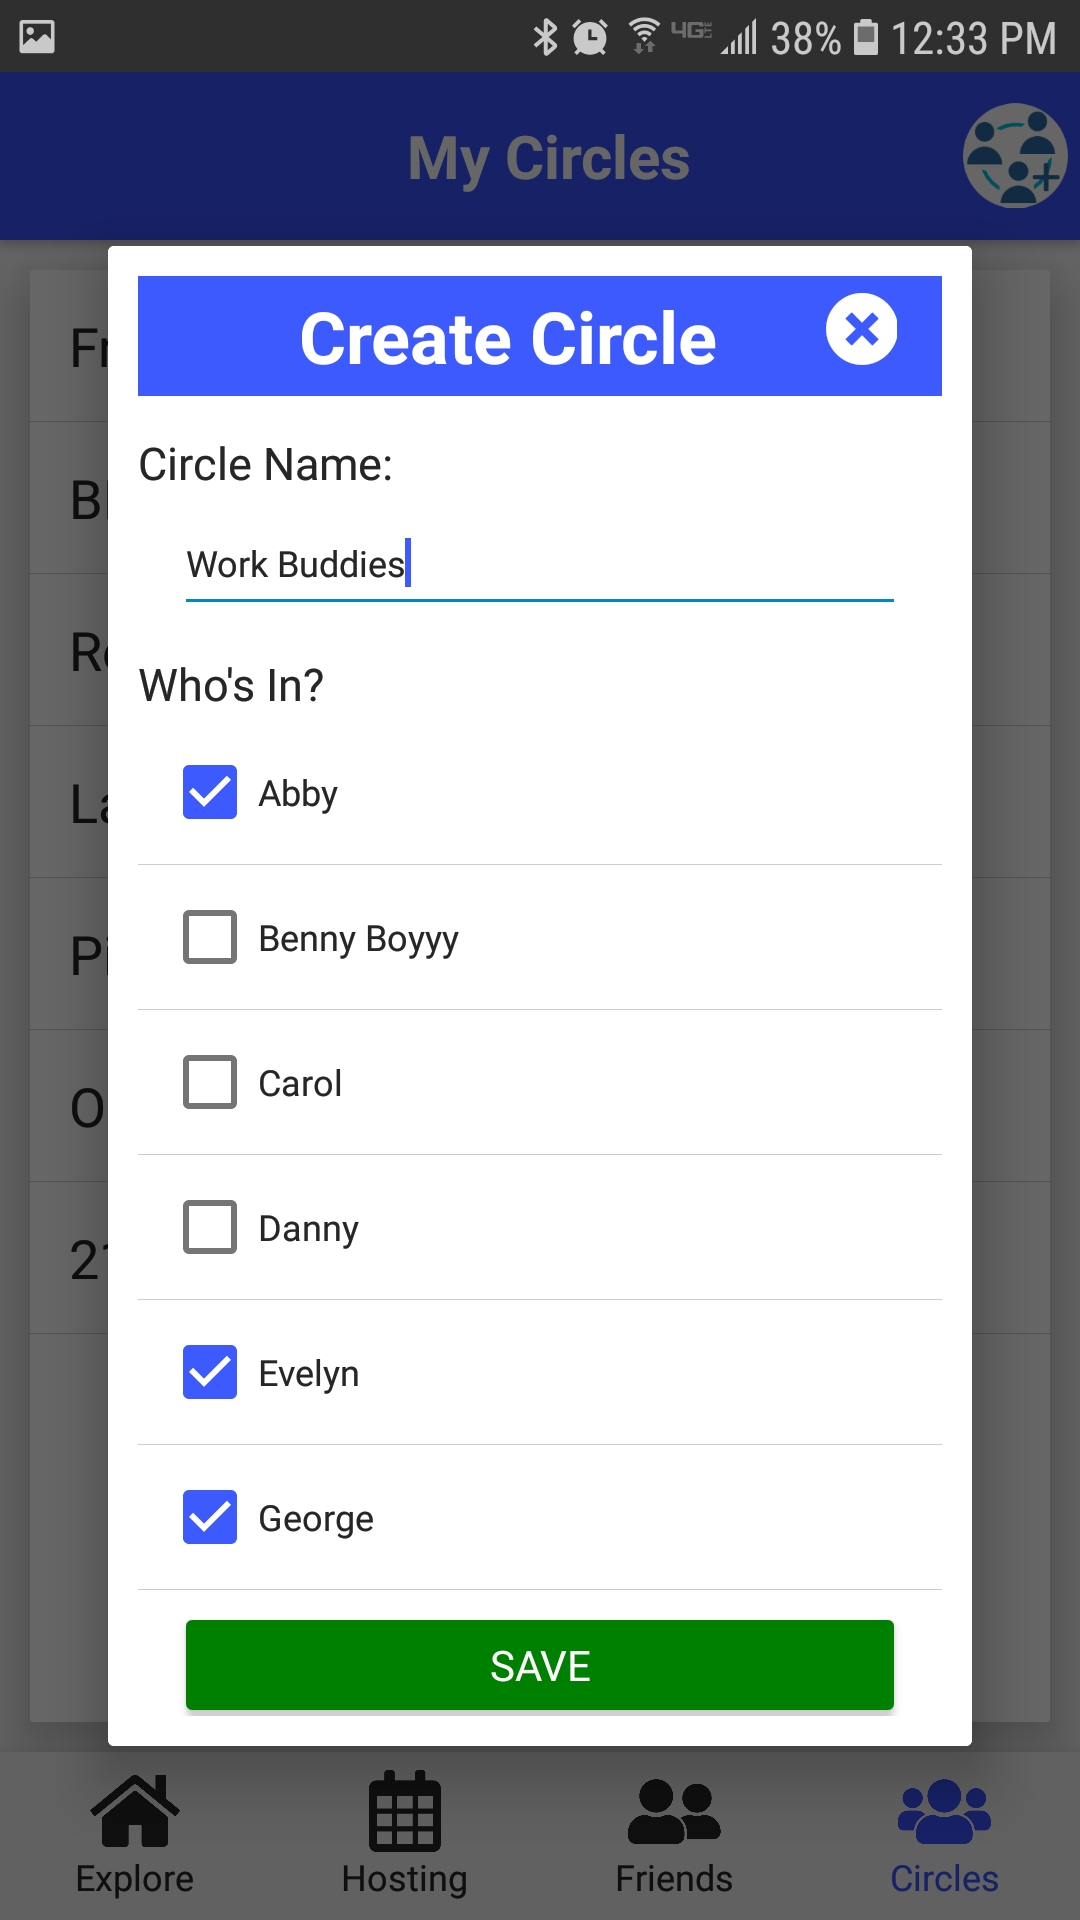Tap the Bluetooth status bar icon
Viewport: 1080px width, 1920px height.
[545, 37]
